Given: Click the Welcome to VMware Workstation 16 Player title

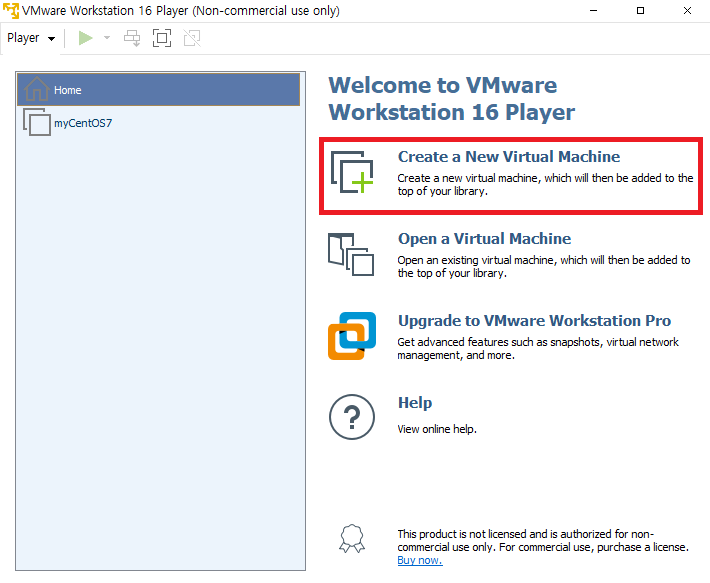Looking at the screenshot, I should [451, 99].
